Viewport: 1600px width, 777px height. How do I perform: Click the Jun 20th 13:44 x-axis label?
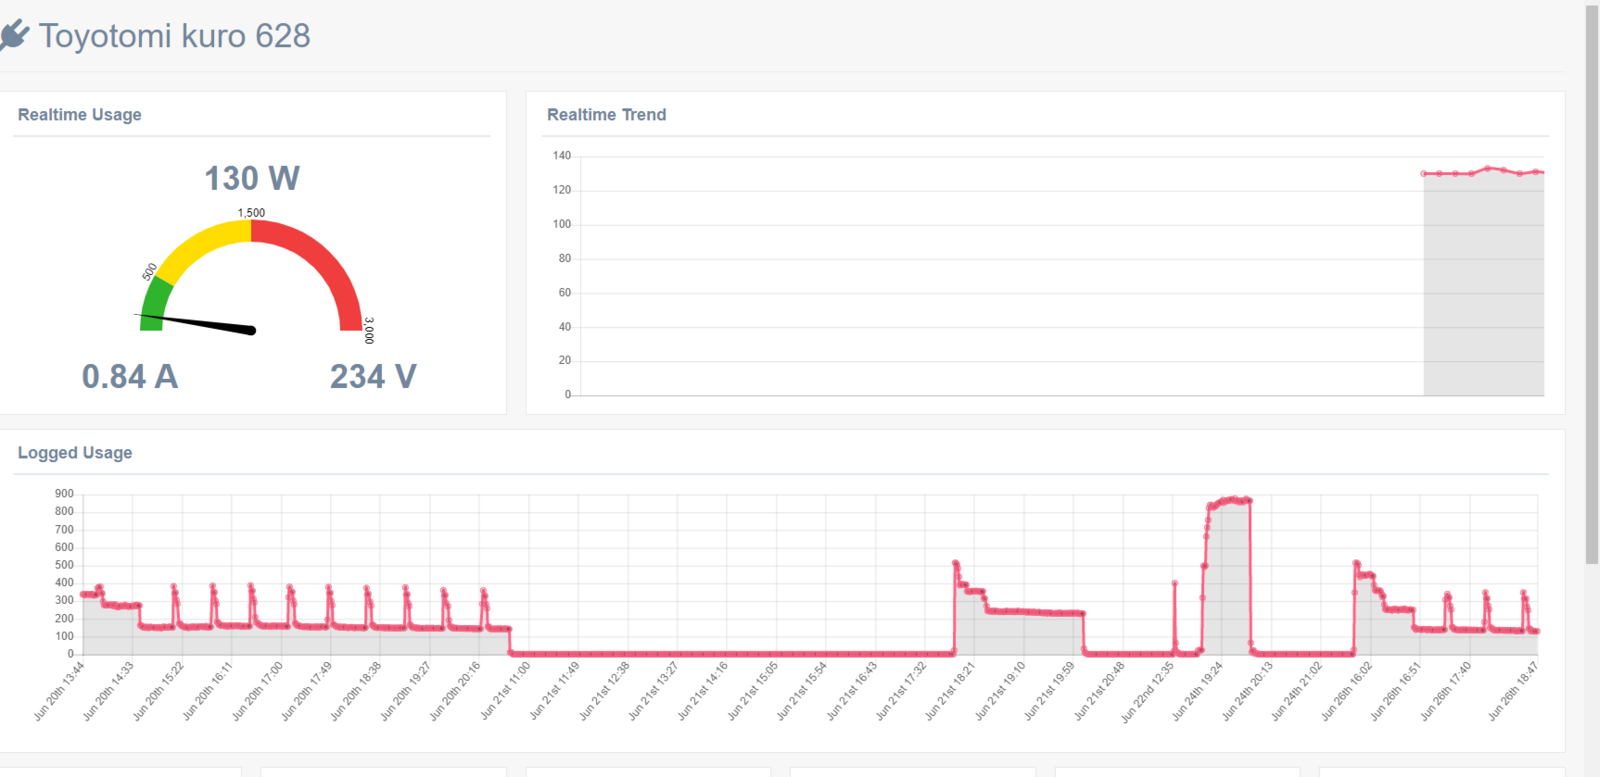coord(58,691)
